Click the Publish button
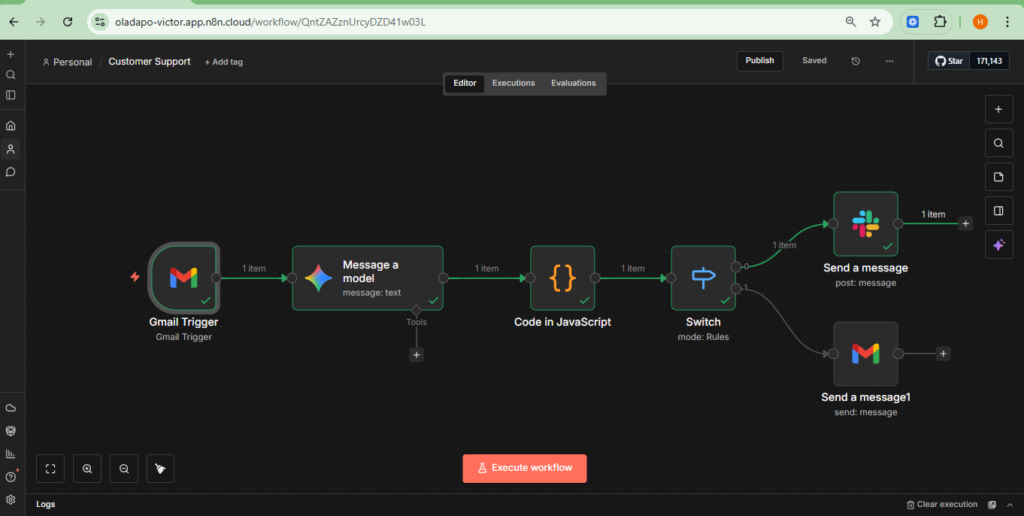 coord(760,61)
